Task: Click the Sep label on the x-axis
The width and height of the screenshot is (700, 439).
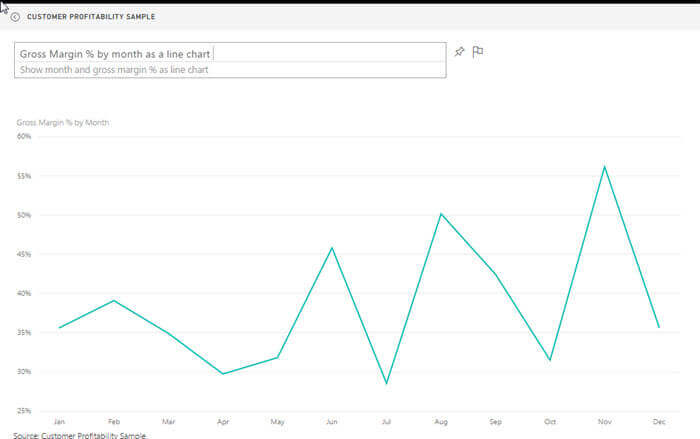Action: click(x=496, y=422)
